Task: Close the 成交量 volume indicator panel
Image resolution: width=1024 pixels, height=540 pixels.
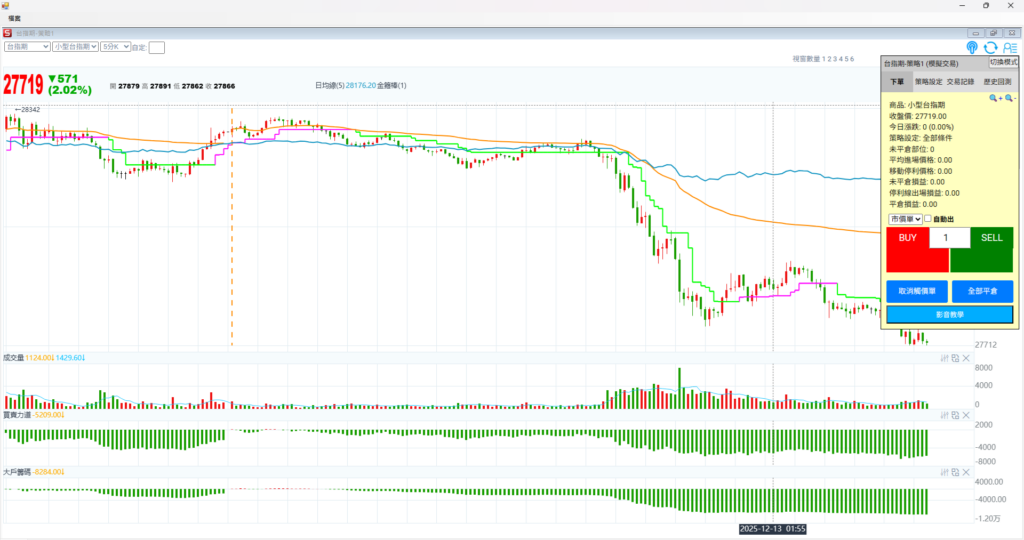Action: (x=966, y=357)
